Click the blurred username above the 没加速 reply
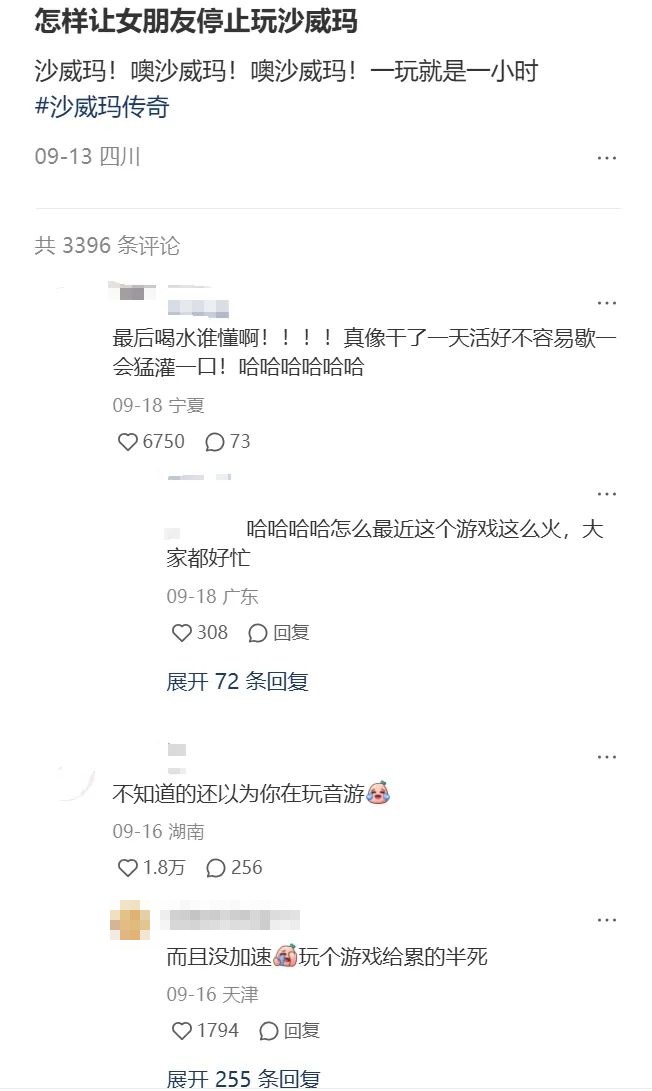The width and height of the screenshot is (652, 1091). coord(230,920)
